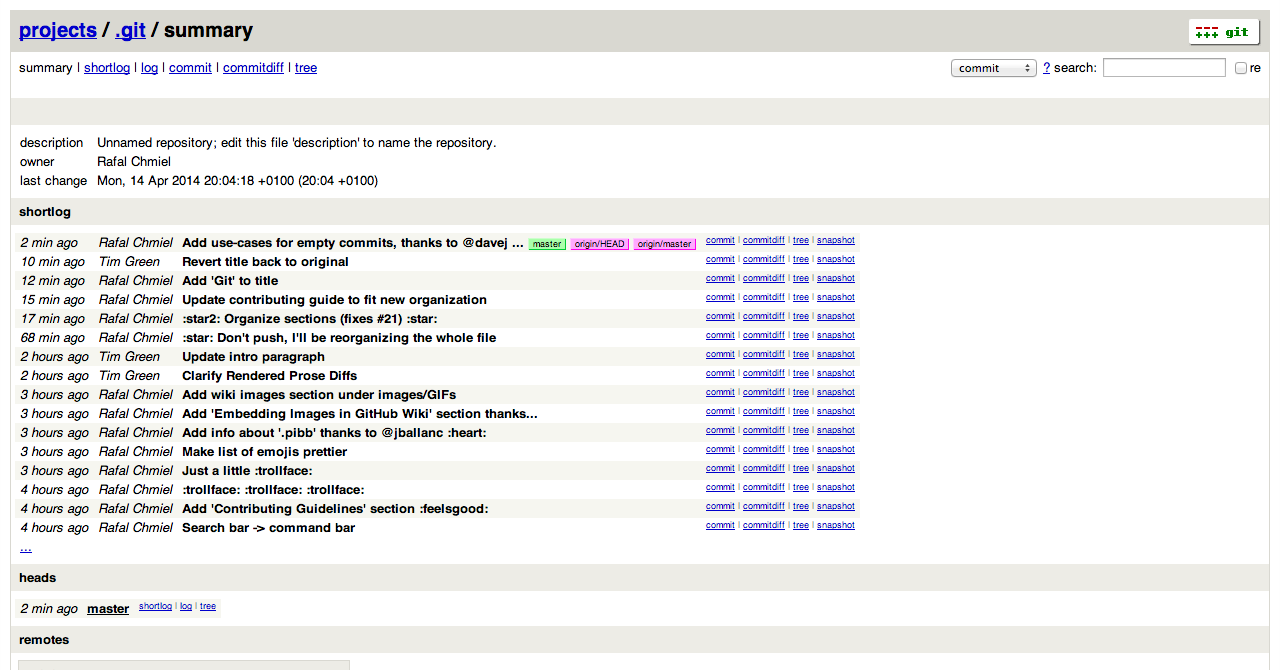The height and width of the screenshot is (670, 1280).
Task: Open the shortlog link beside the master head
Action: 155,606
